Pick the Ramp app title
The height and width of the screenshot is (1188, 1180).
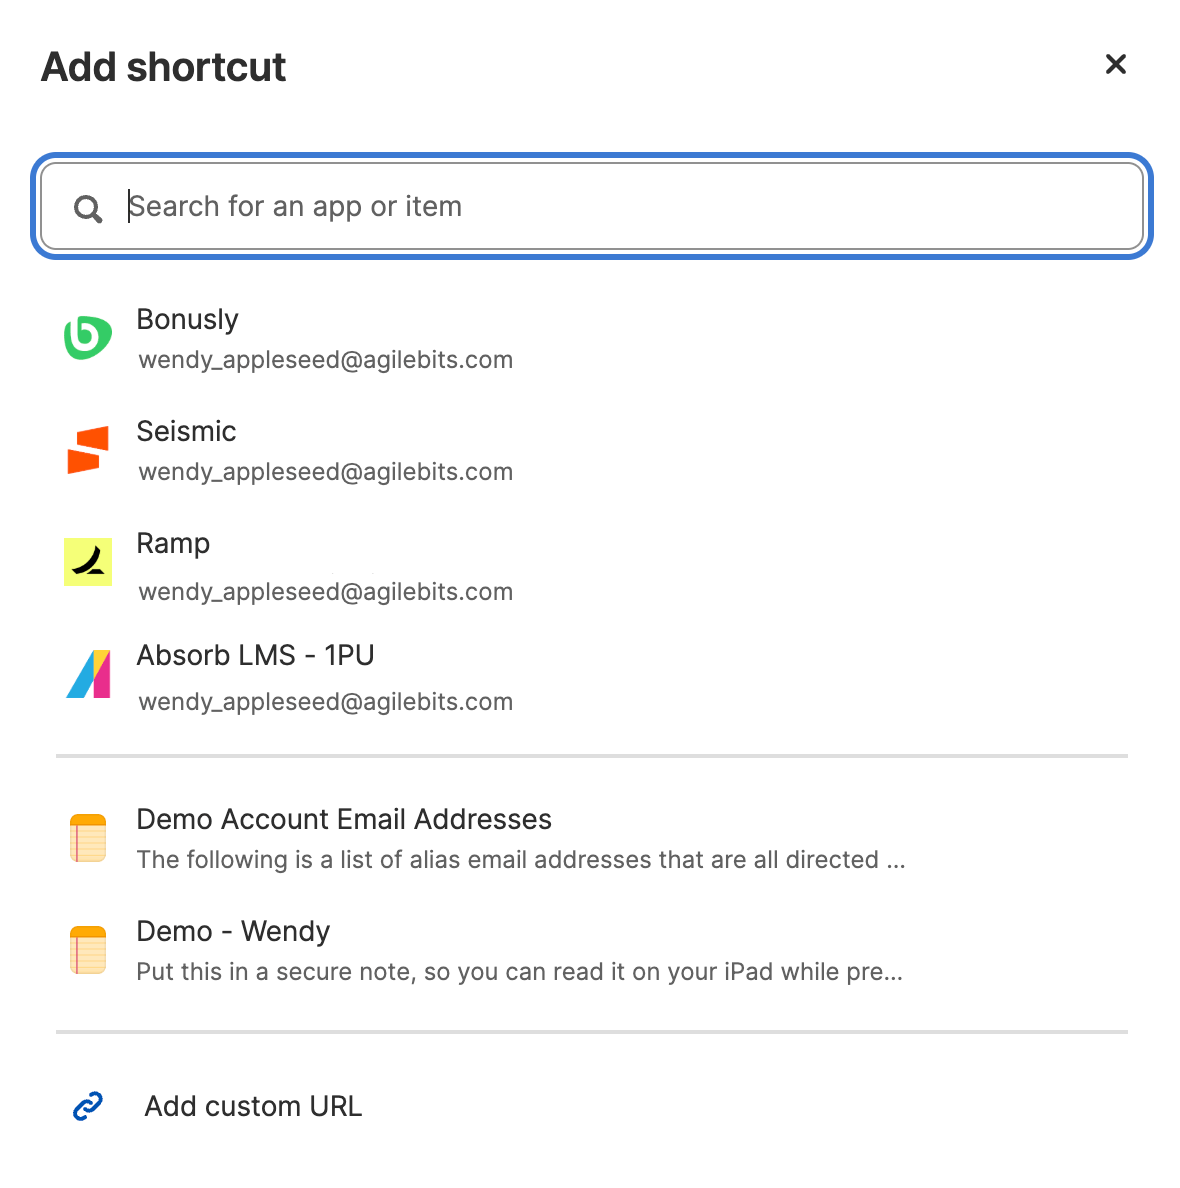click(173, 544)
